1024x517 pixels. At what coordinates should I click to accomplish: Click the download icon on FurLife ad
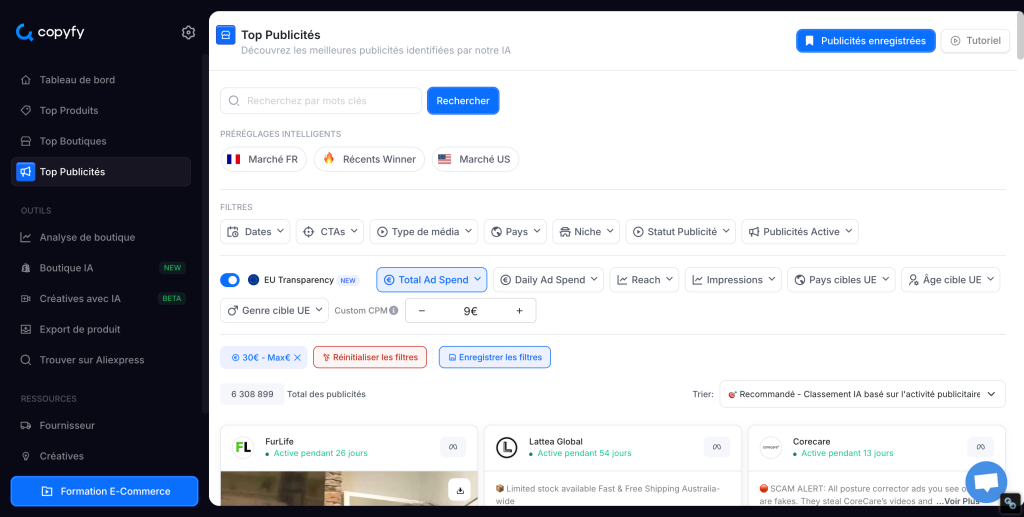point(459,489)
